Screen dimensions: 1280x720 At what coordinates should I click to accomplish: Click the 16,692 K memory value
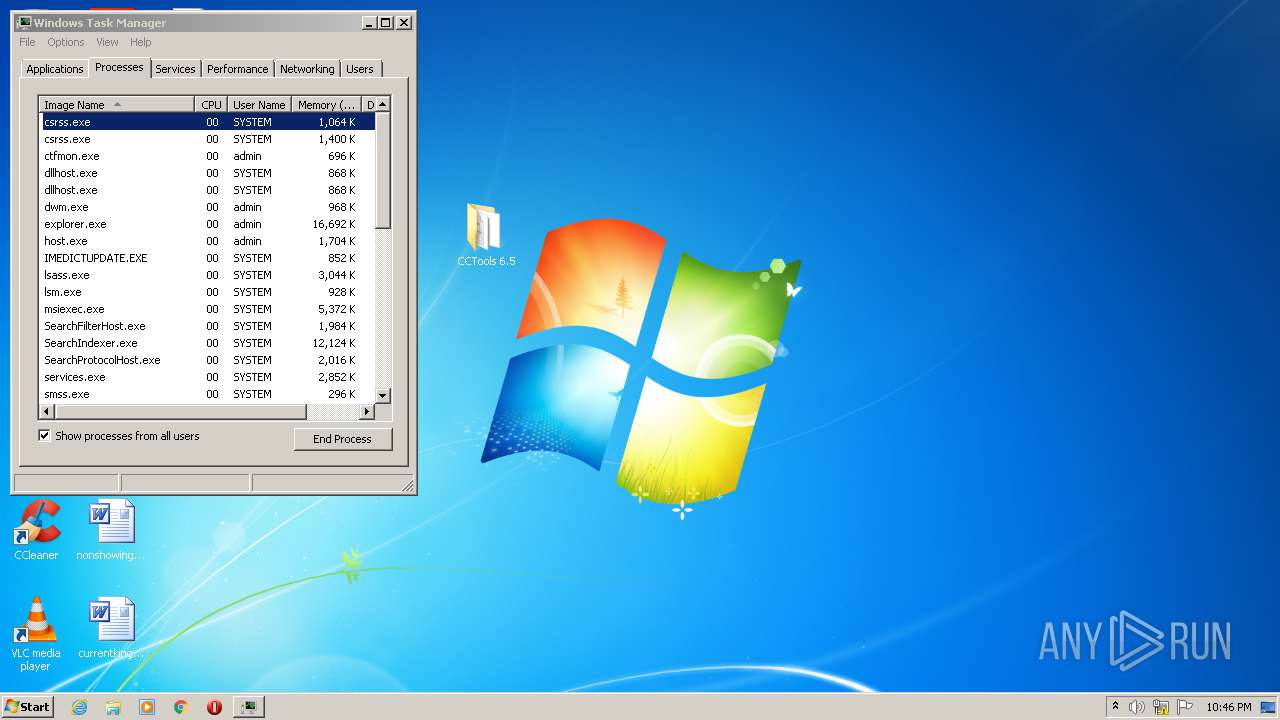click(x=333, y=224)
